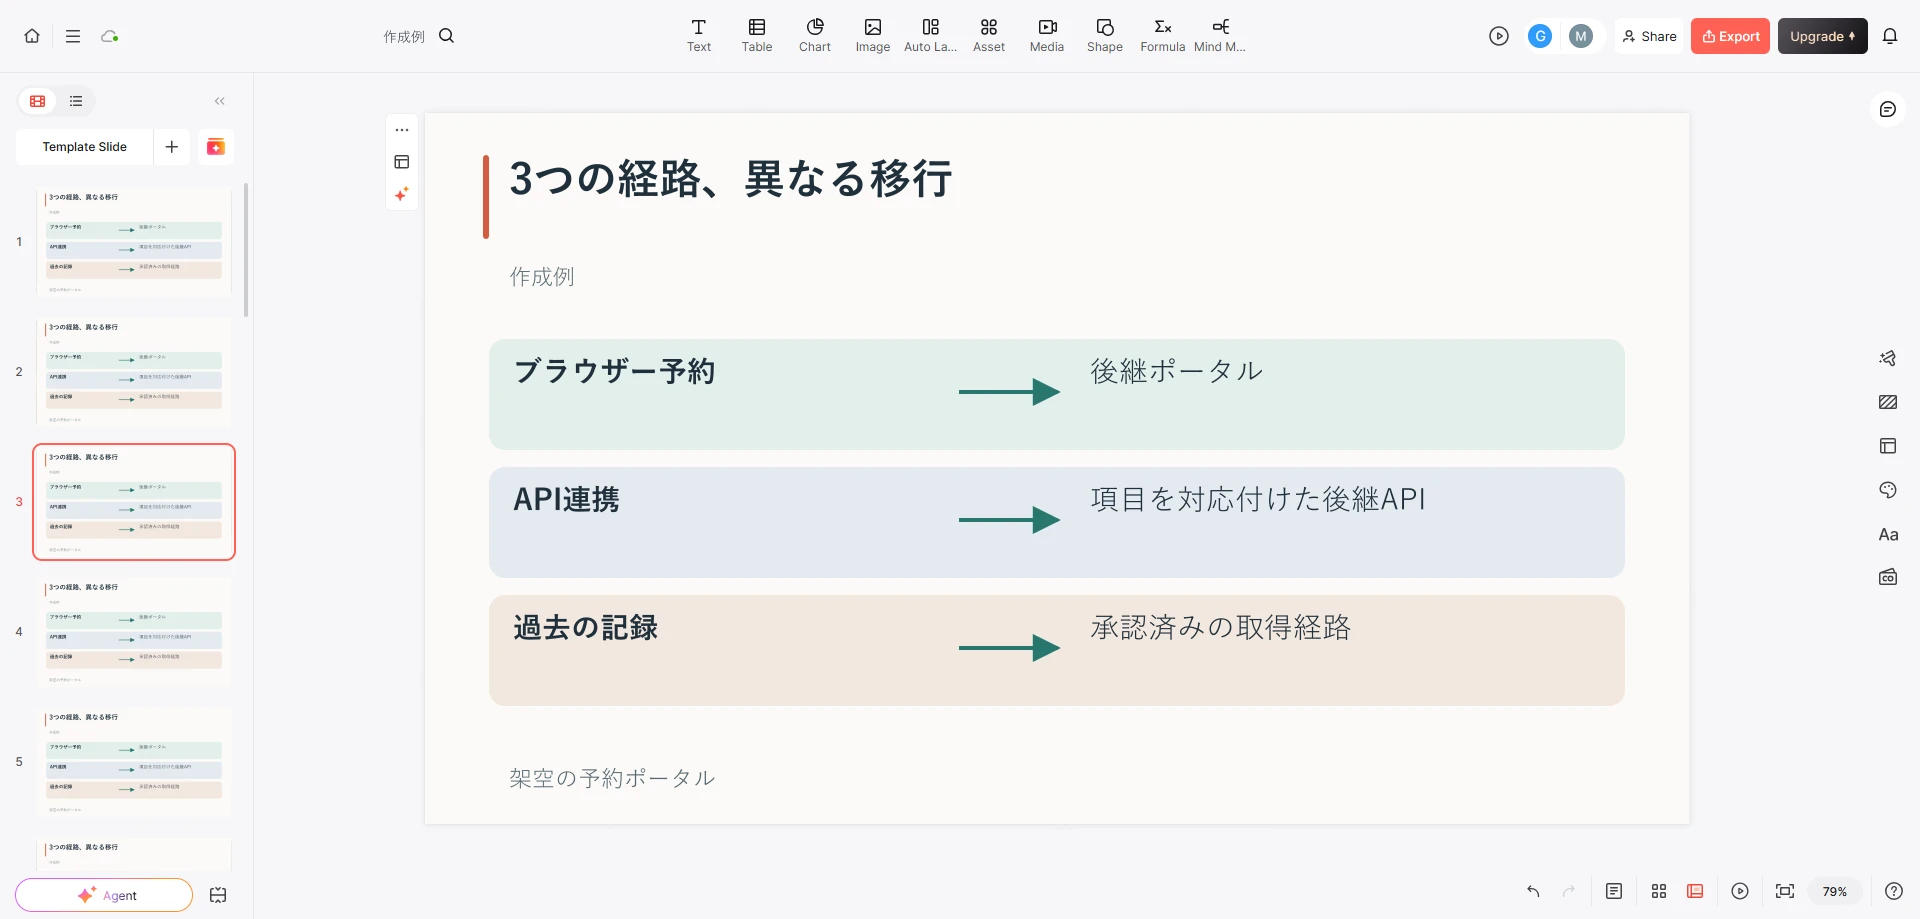Select the footer text 架空の予約ポータル

tap(612, 778)
